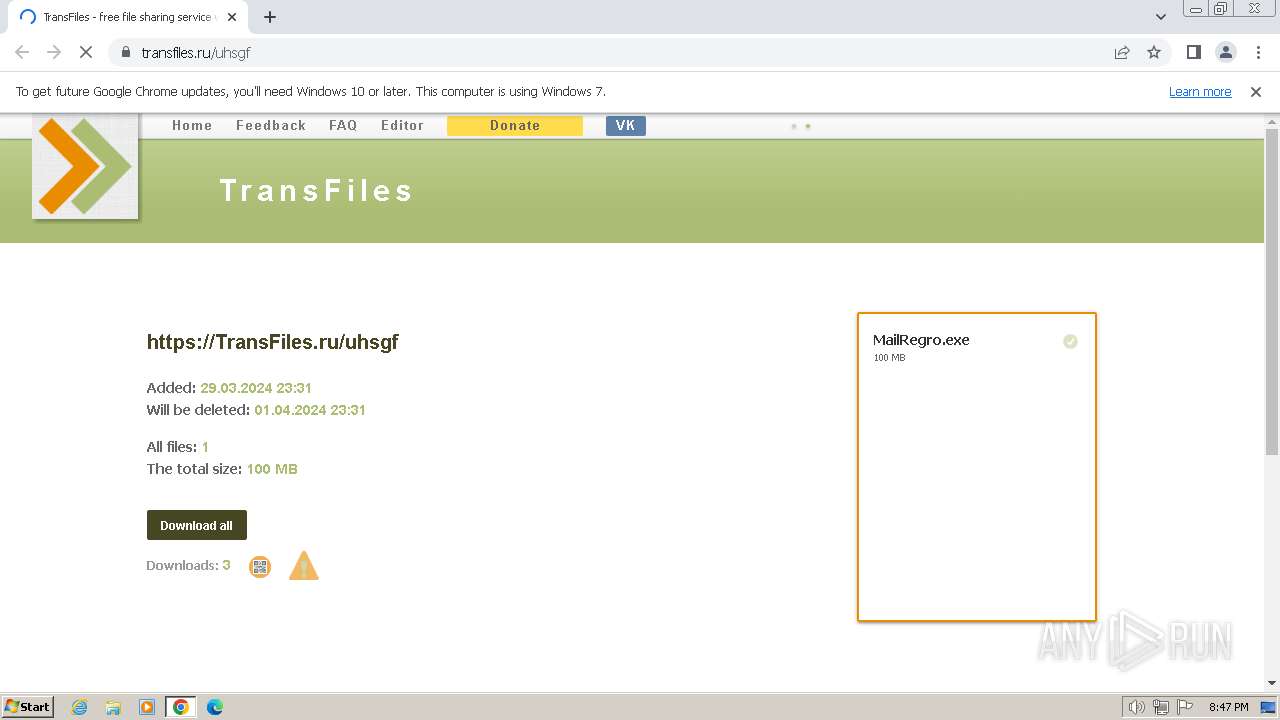Open the Editor menu item
Screen dimensions: 1280x720
pos(402,126)
